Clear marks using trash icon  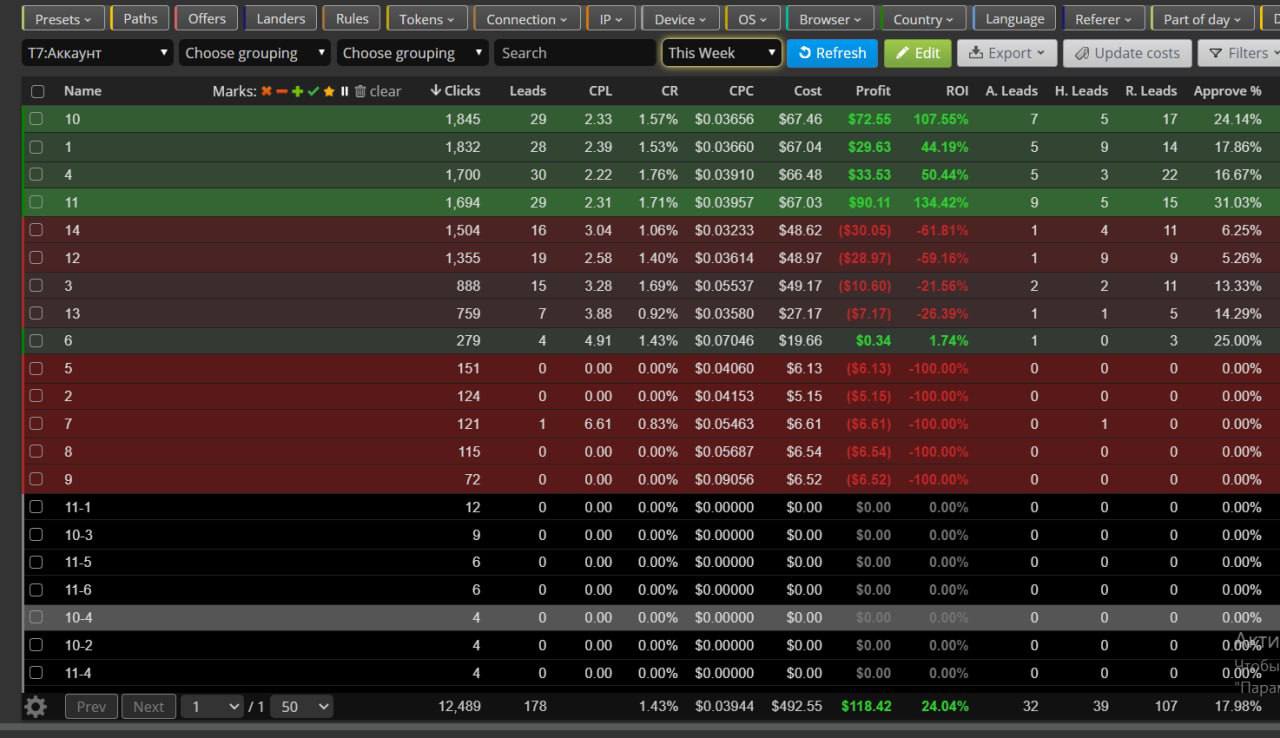pos(361,91)
